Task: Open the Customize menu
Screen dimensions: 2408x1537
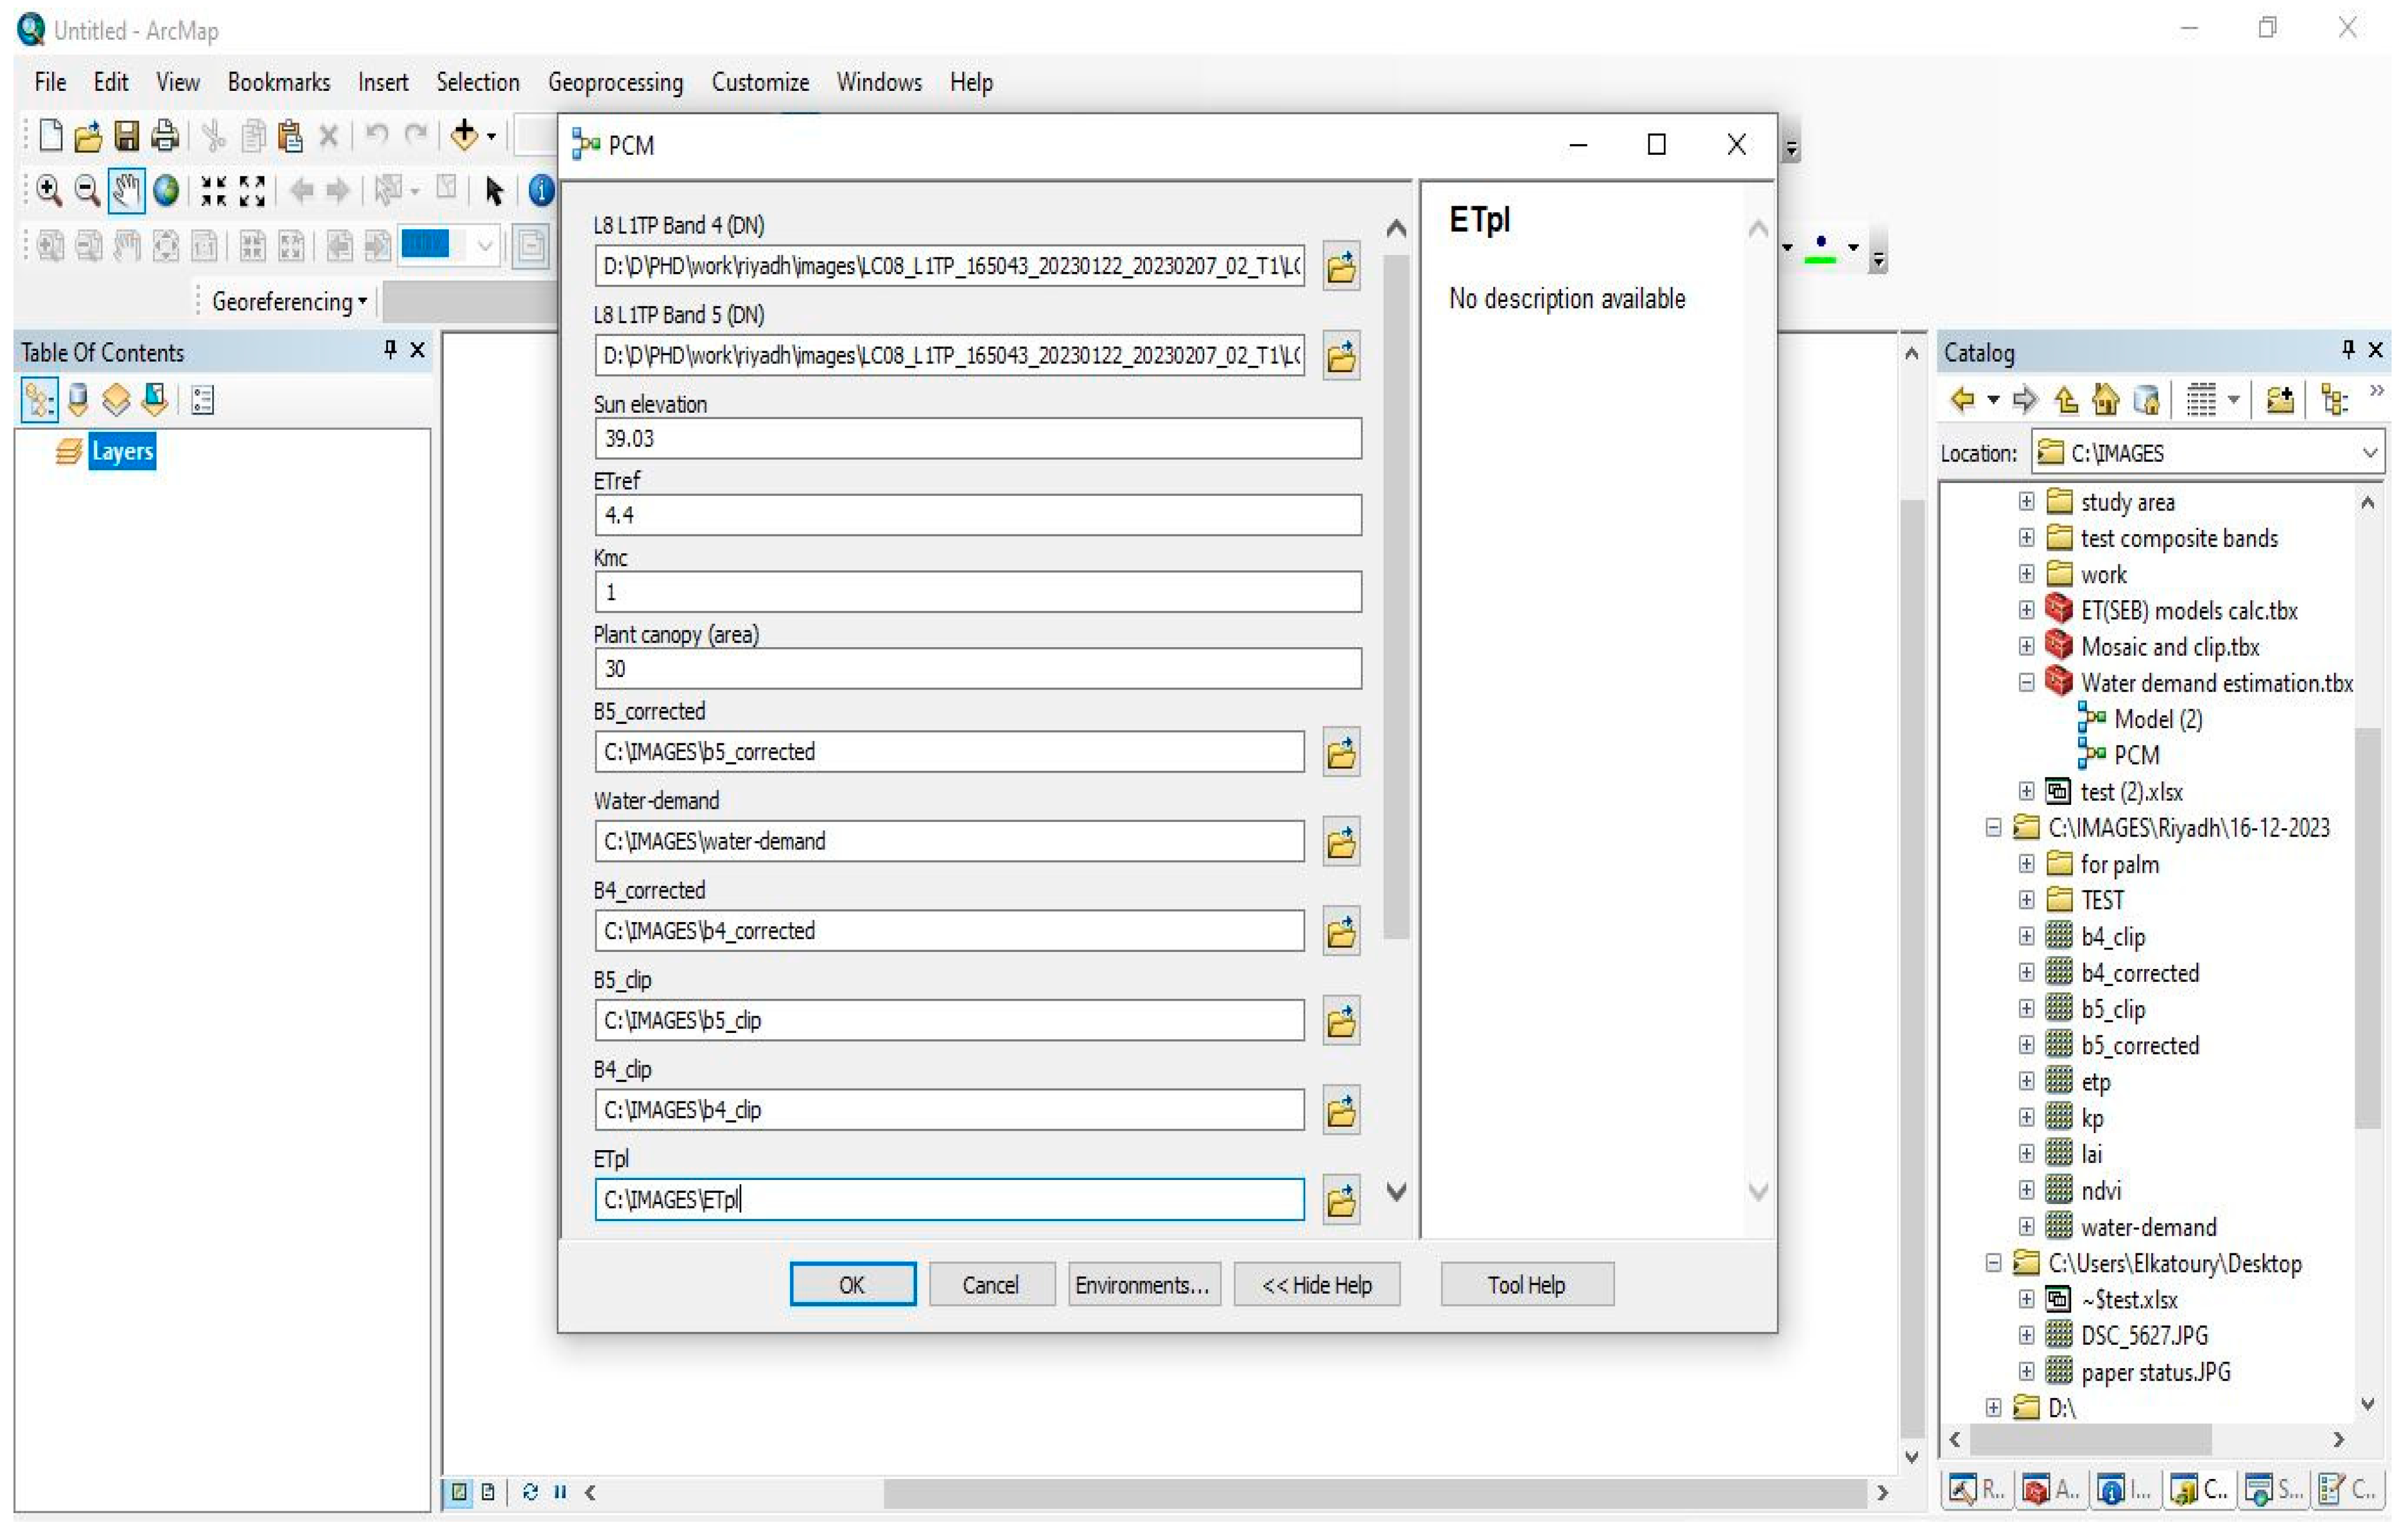Action: [760, 82]
